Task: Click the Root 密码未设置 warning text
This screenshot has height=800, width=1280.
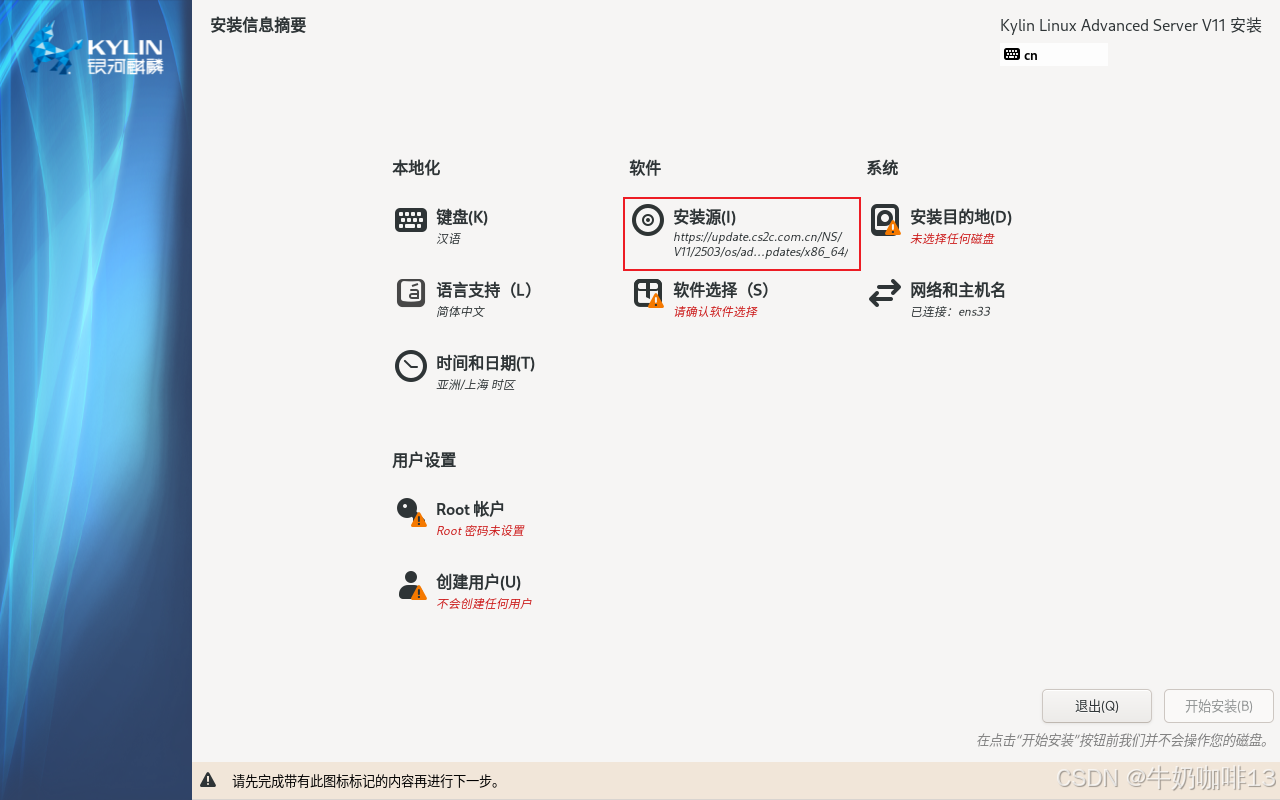Action: coord(480,531)
